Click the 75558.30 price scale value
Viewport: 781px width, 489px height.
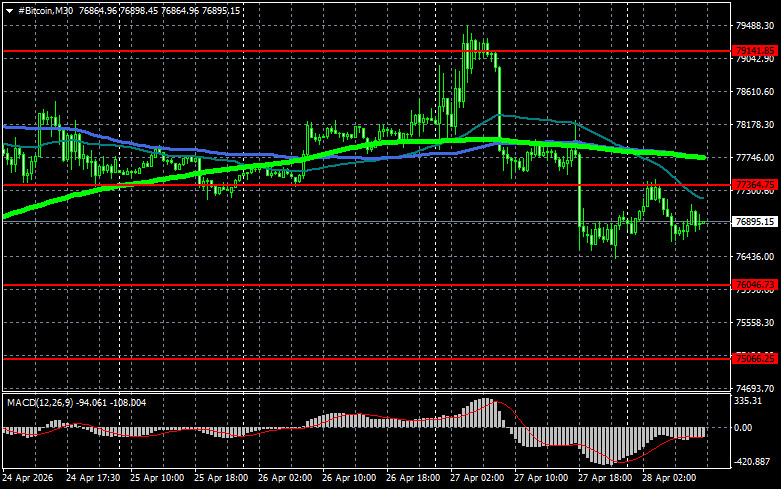pyautogui.click(x=755, y=323)
